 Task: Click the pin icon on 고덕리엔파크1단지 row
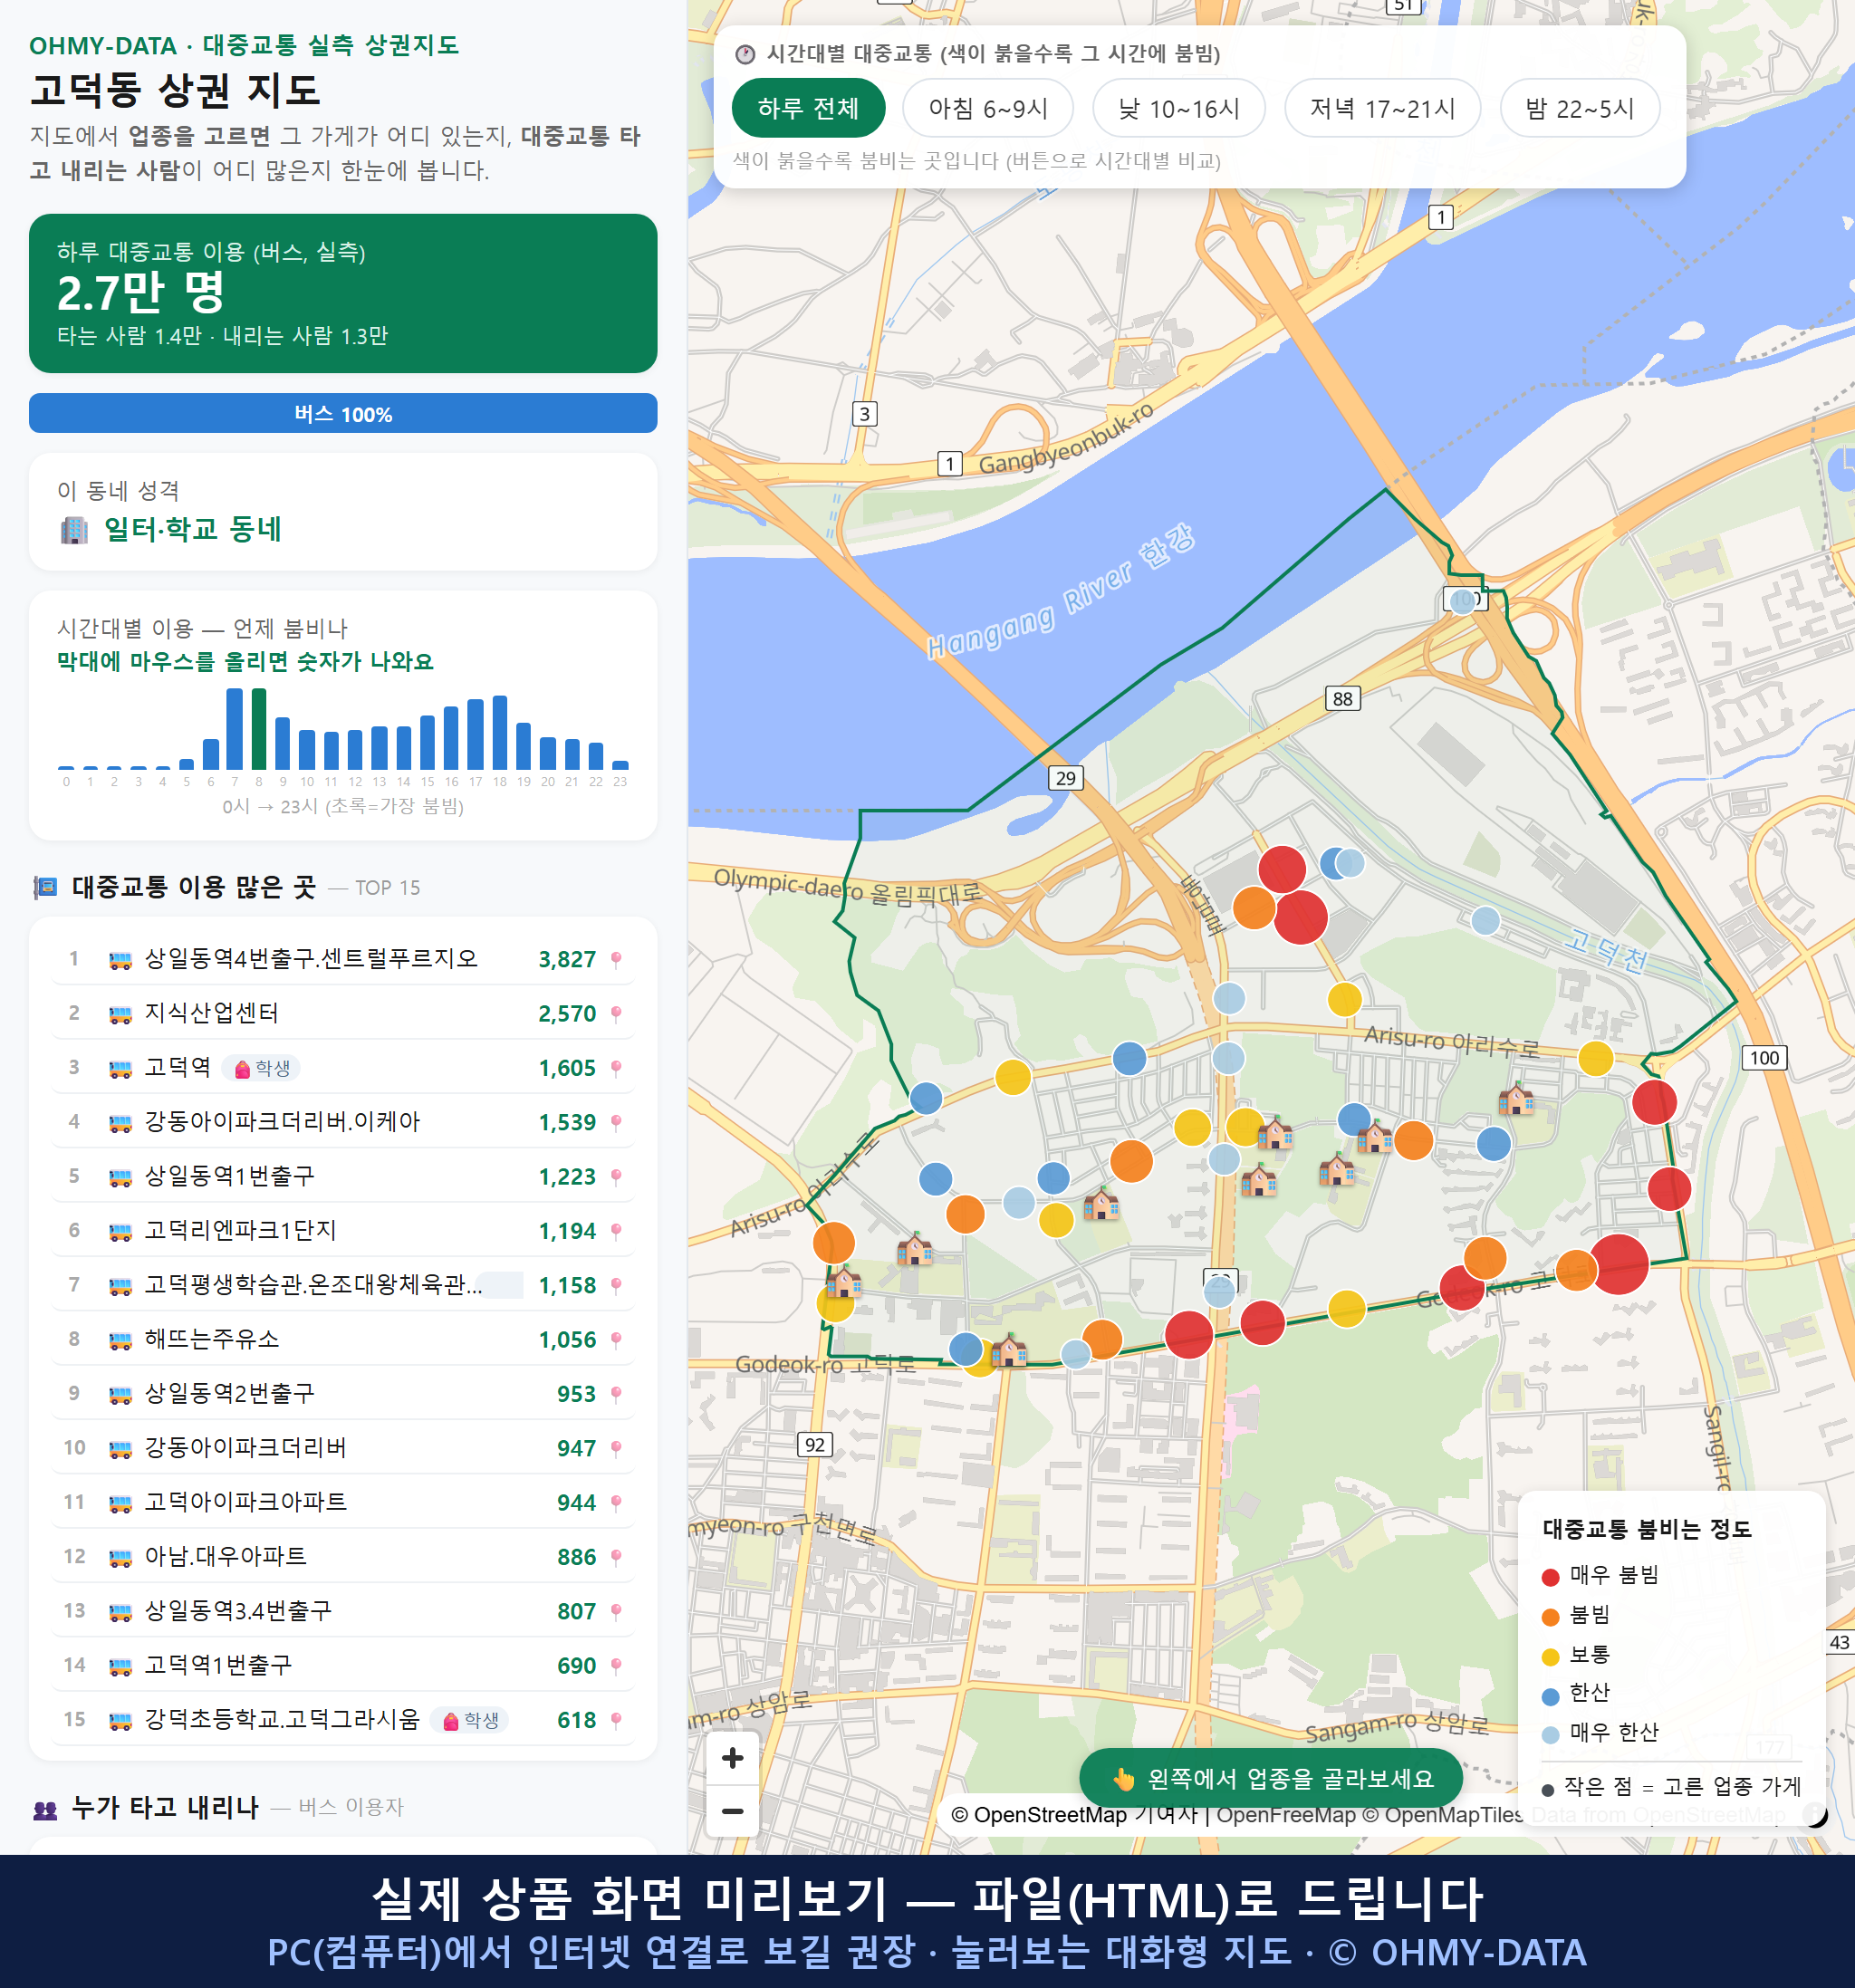click(616, 1232)
